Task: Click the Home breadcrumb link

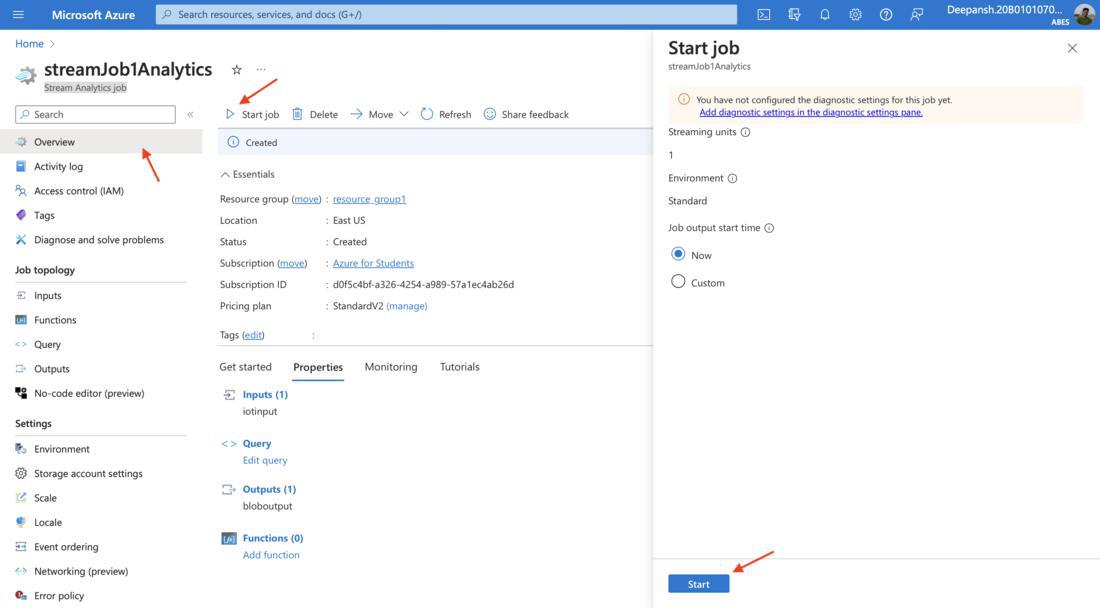Action: (29, 43)
